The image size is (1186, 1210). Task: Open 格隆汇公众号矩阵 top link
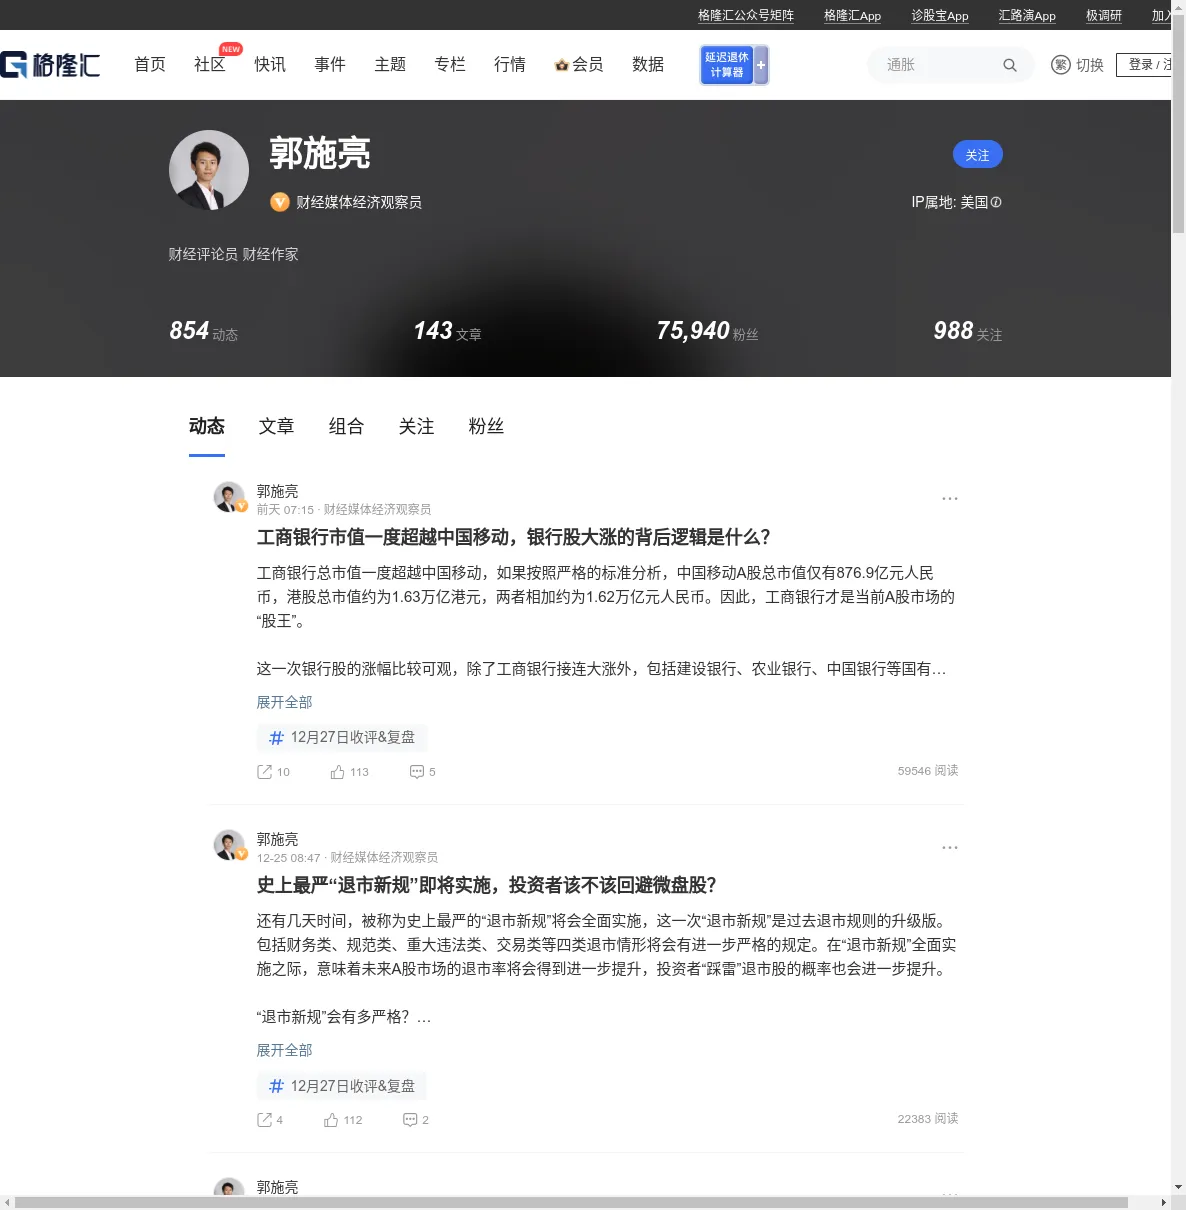(746, 15)
